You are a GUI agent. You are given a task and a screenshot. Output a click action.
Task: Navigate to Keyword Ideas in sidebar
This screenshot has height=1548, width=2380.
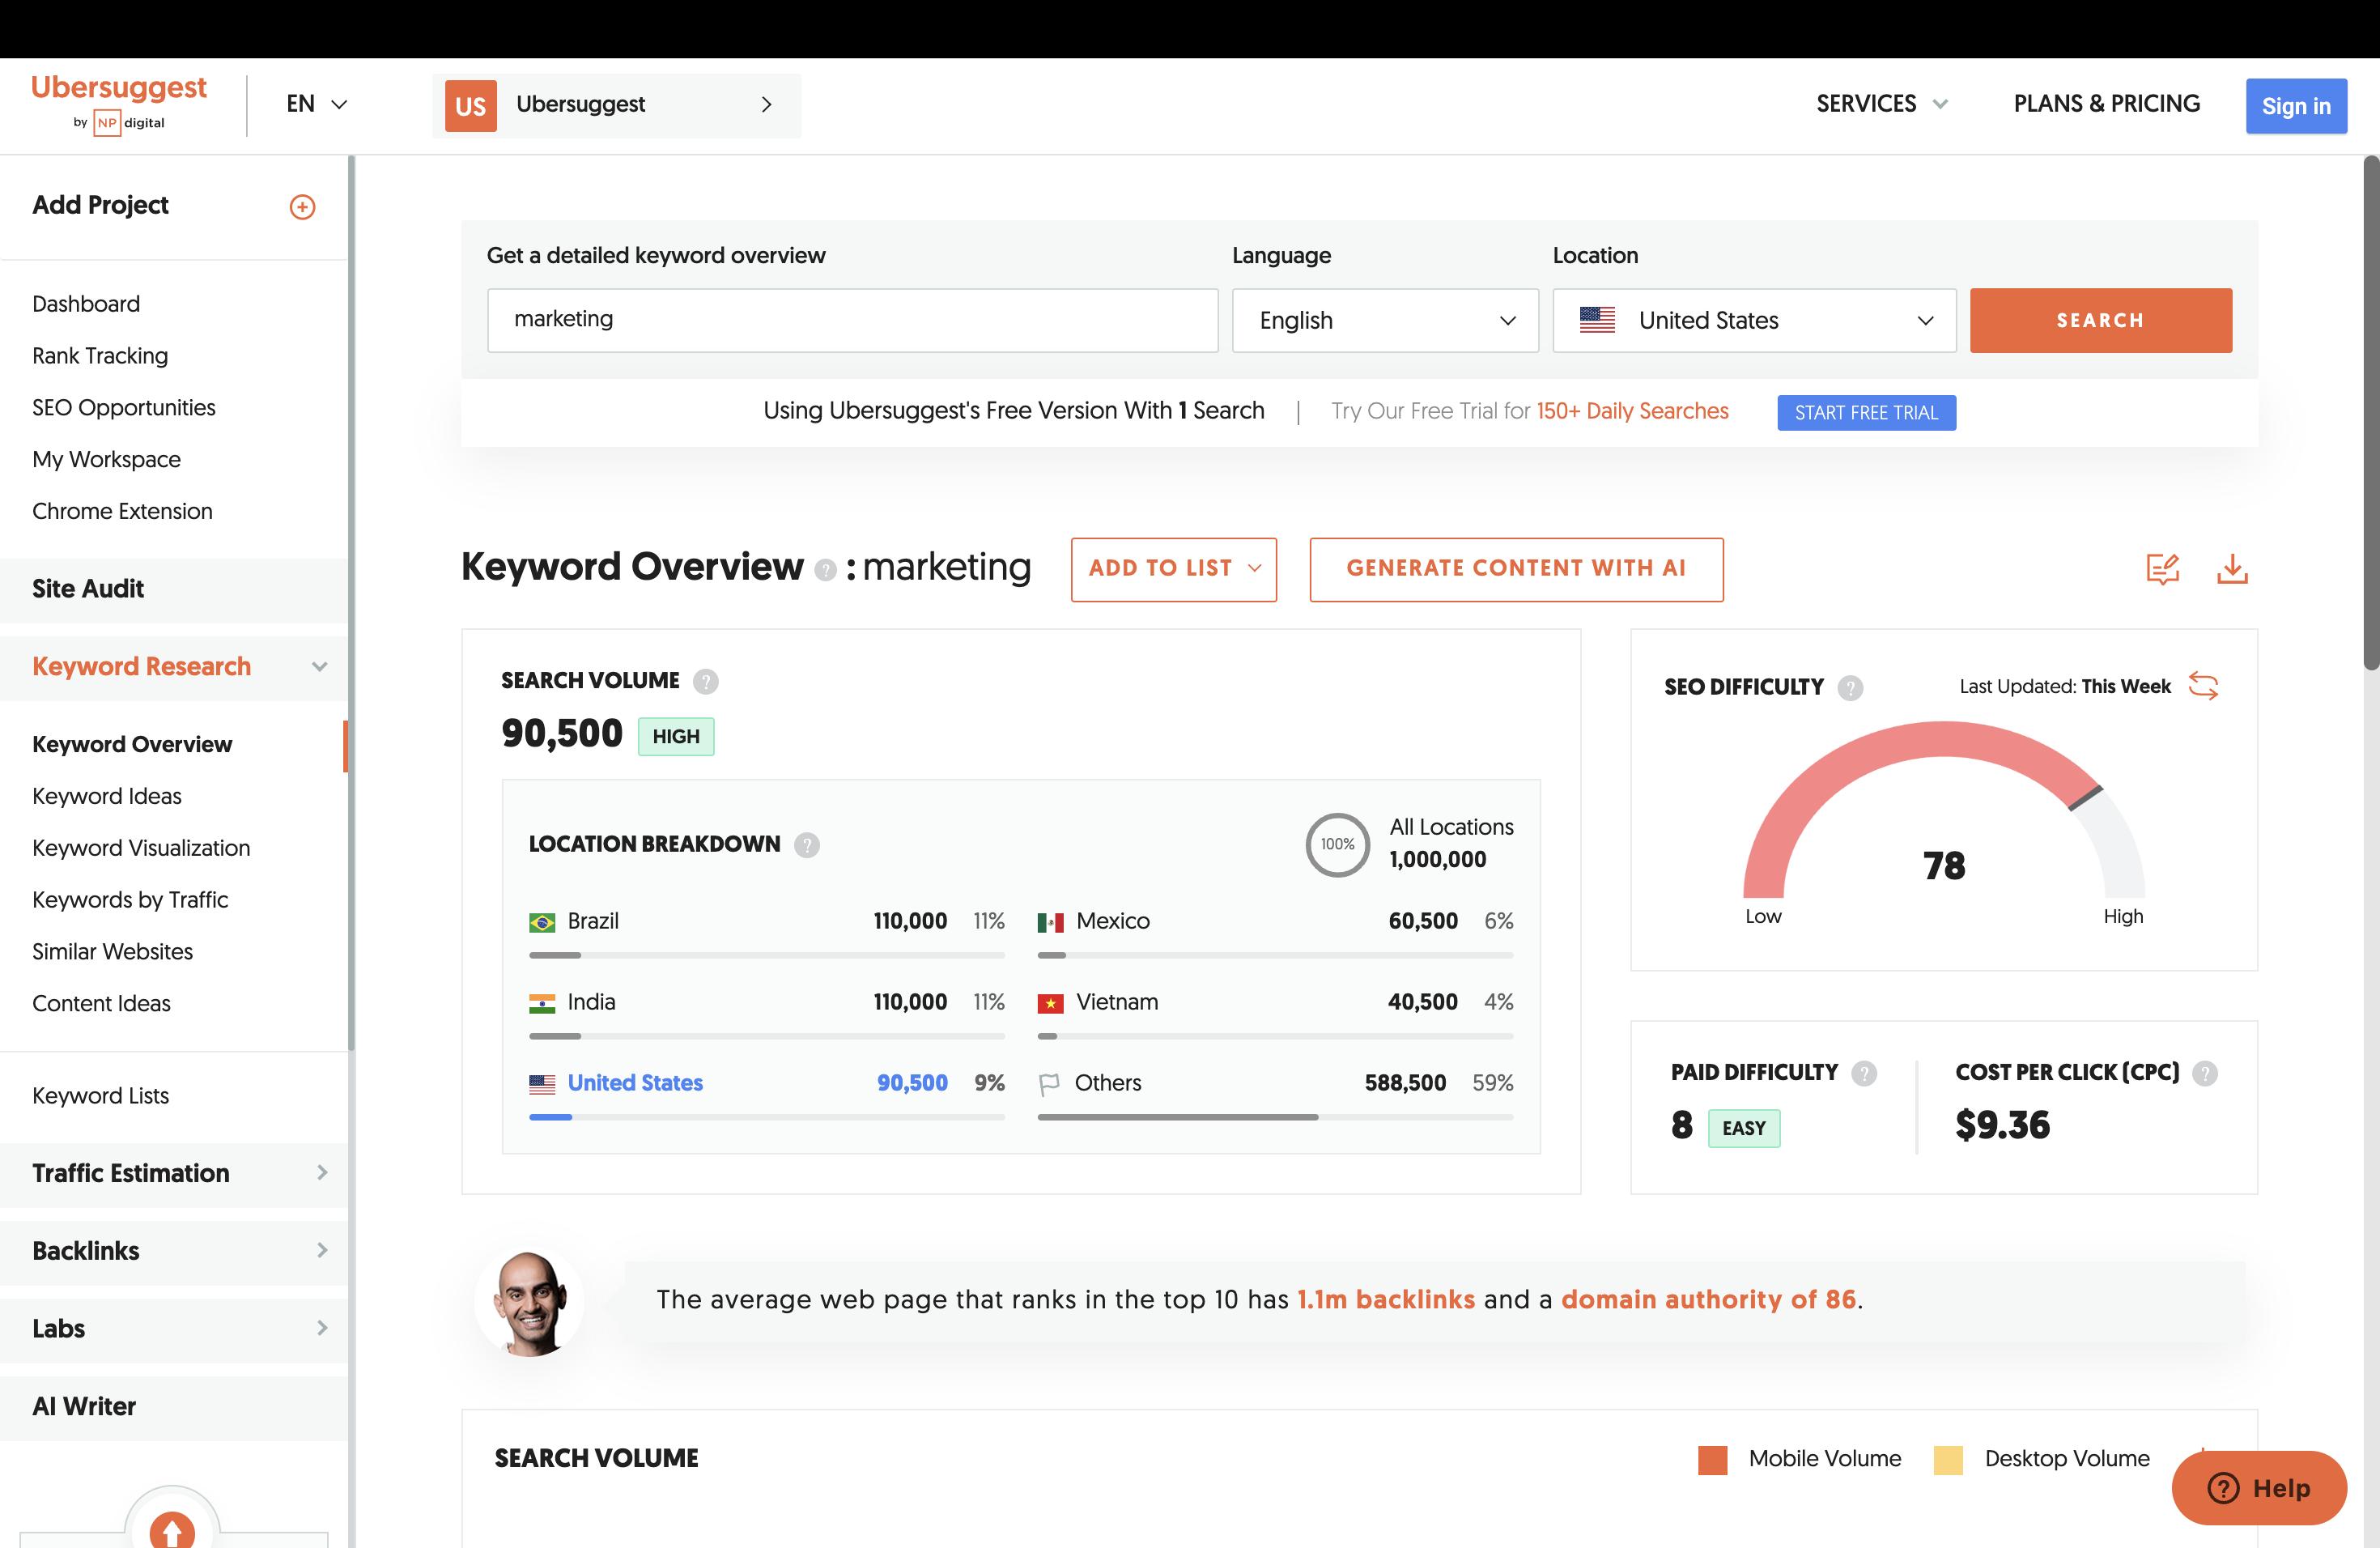coord(106,796)
